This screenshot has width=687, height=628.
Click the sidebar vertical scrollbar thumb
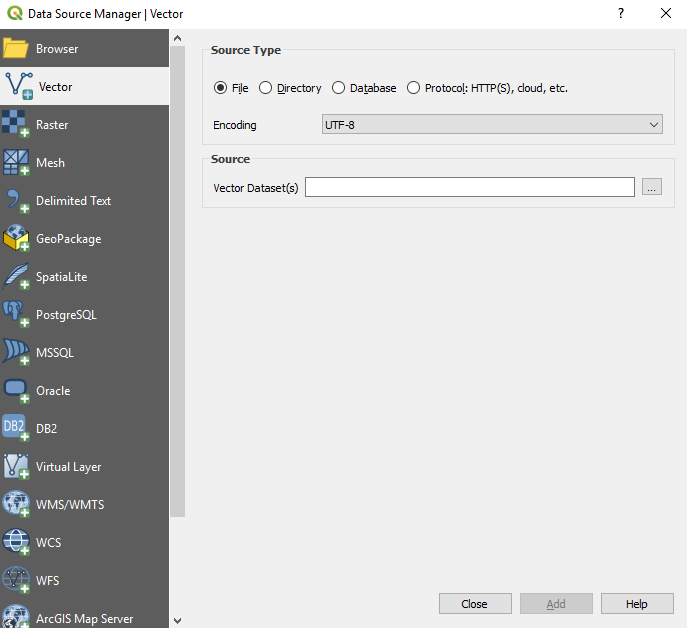(177, 281)
